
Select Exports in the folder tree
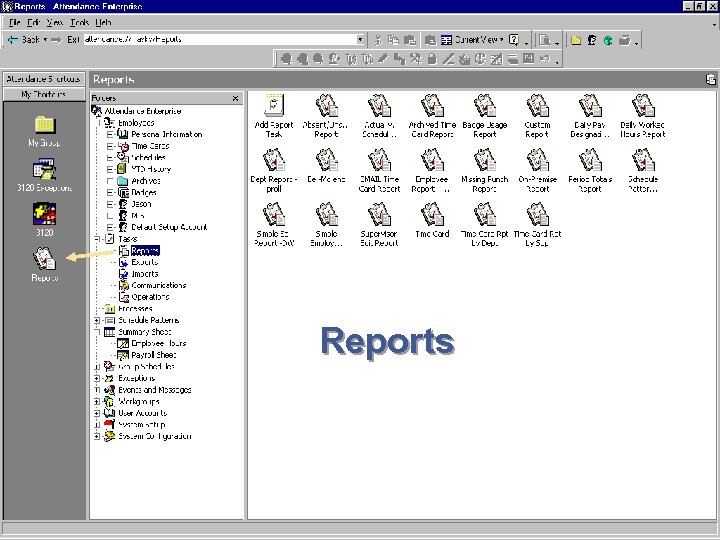point(144,262)
